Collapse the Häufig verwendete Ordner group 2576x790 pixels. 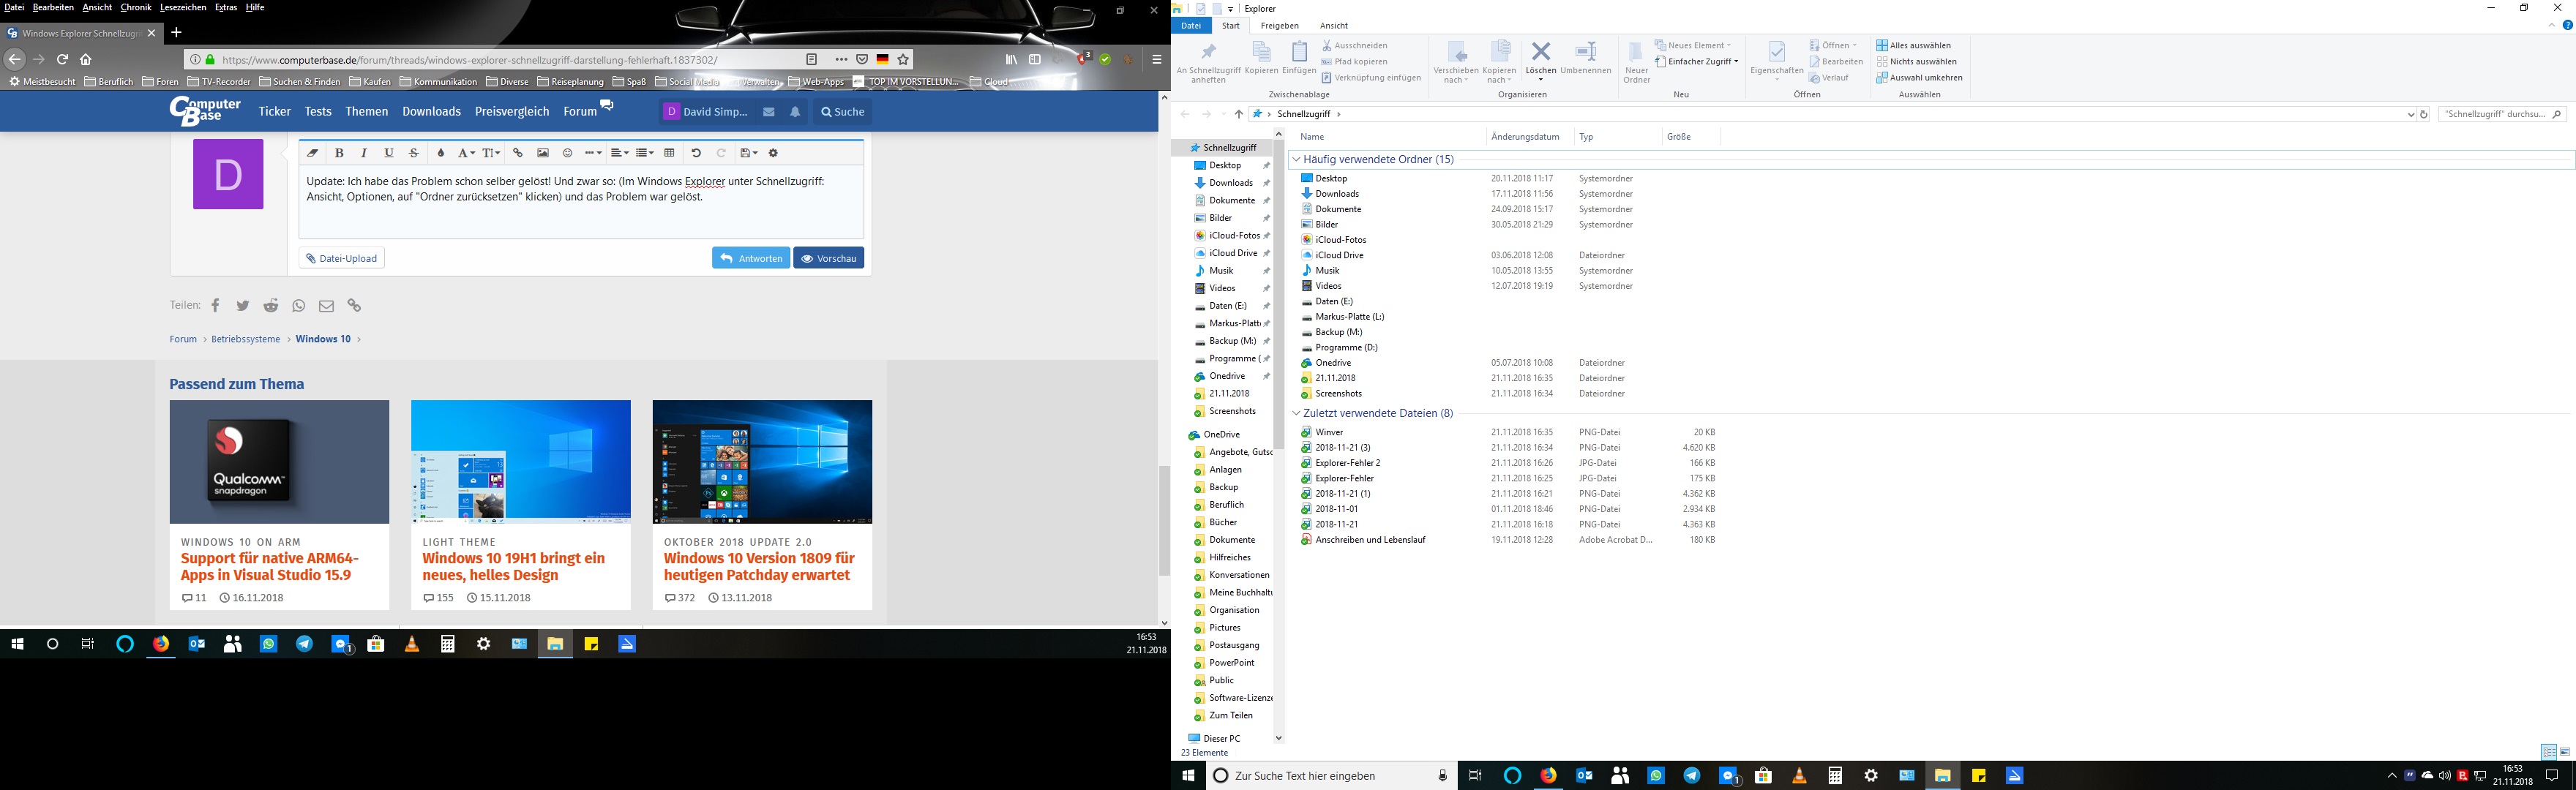1296,159
